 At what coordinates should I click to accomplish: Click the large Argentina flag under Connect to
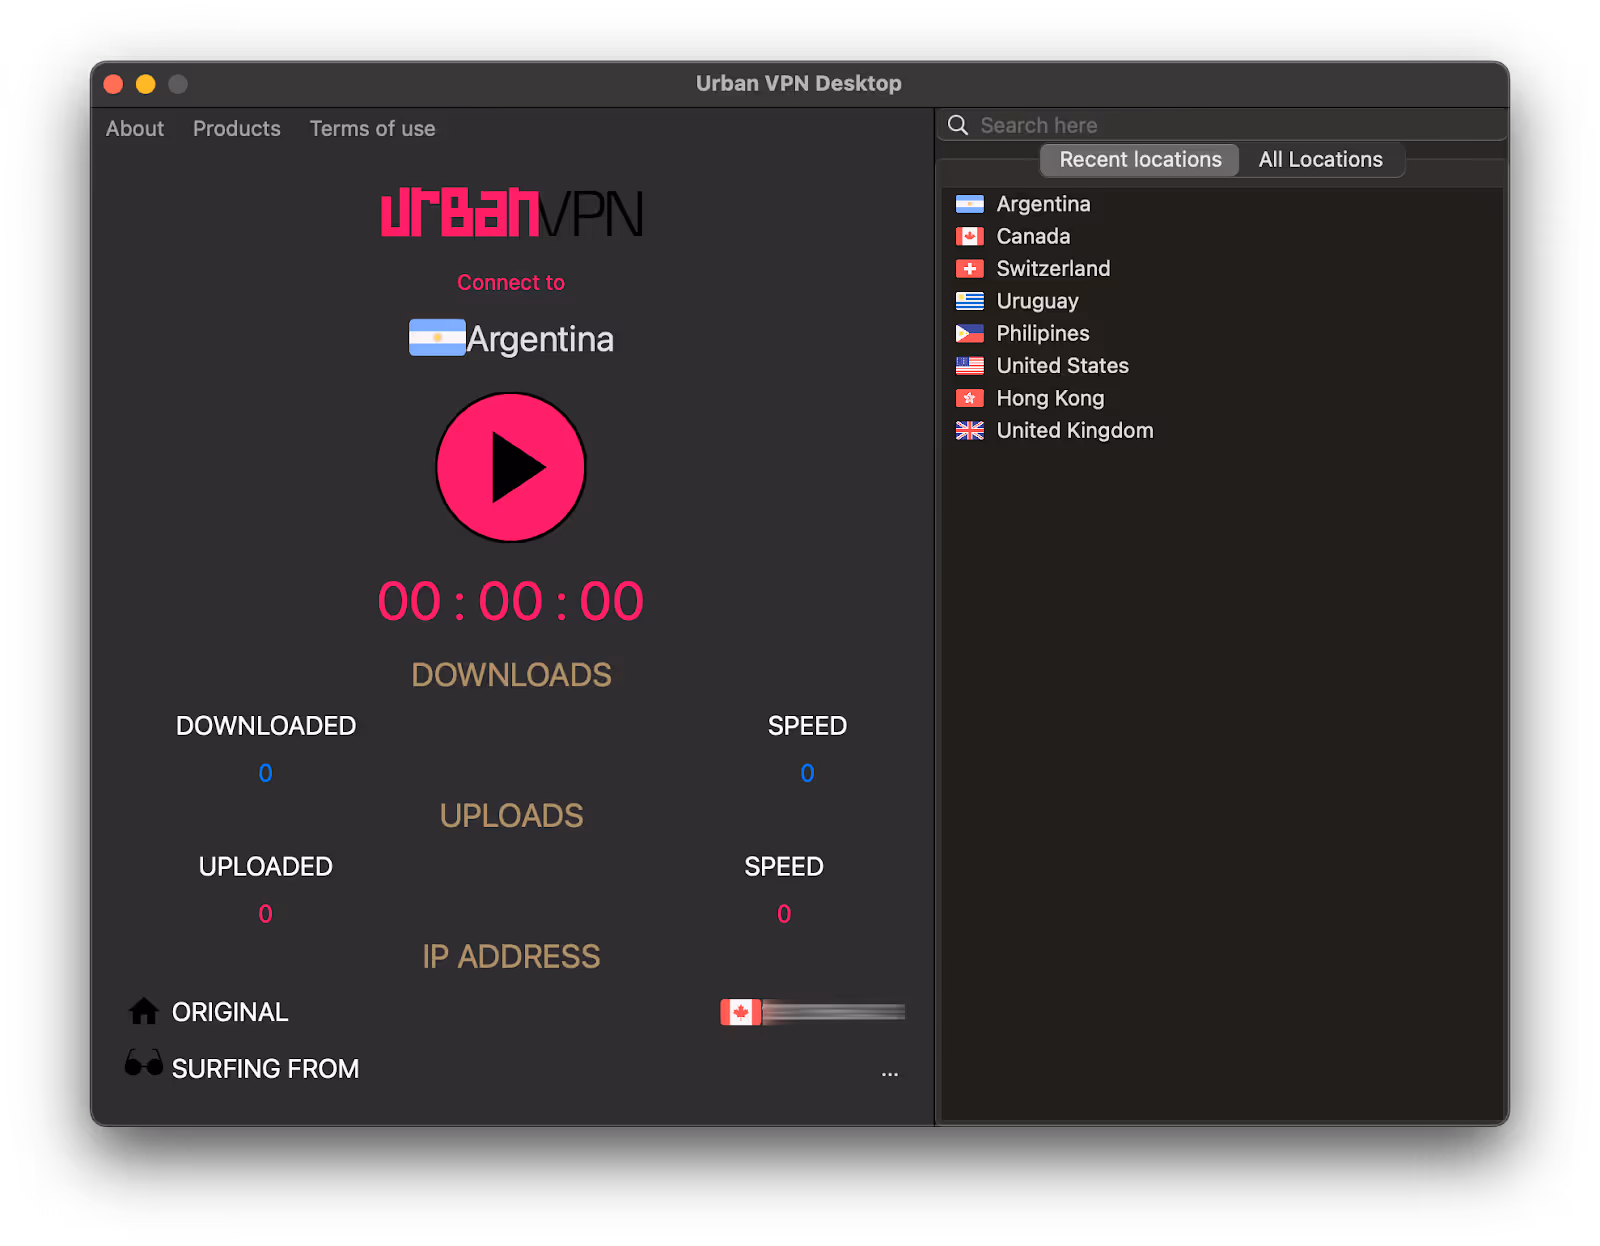pos(437,338)
